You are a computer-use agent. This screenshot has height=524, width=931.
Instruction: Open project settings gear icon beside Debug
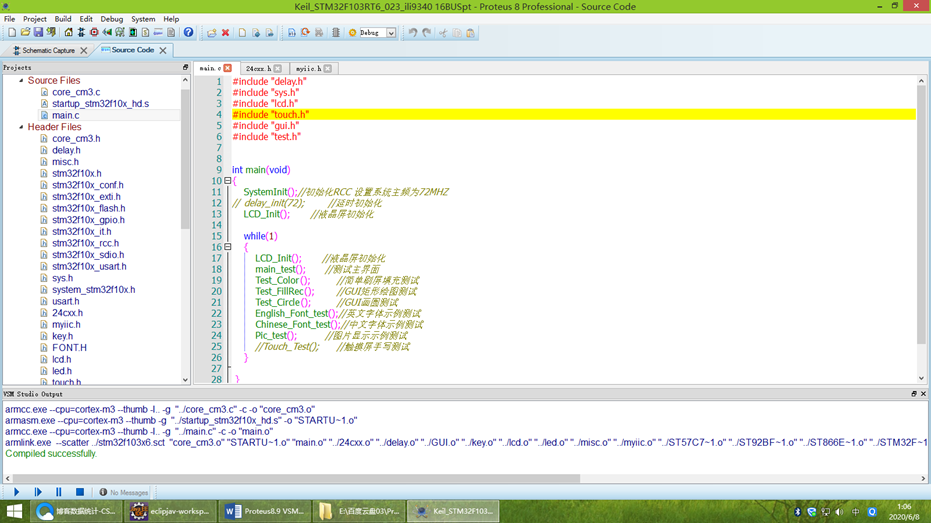pos(352,33)
